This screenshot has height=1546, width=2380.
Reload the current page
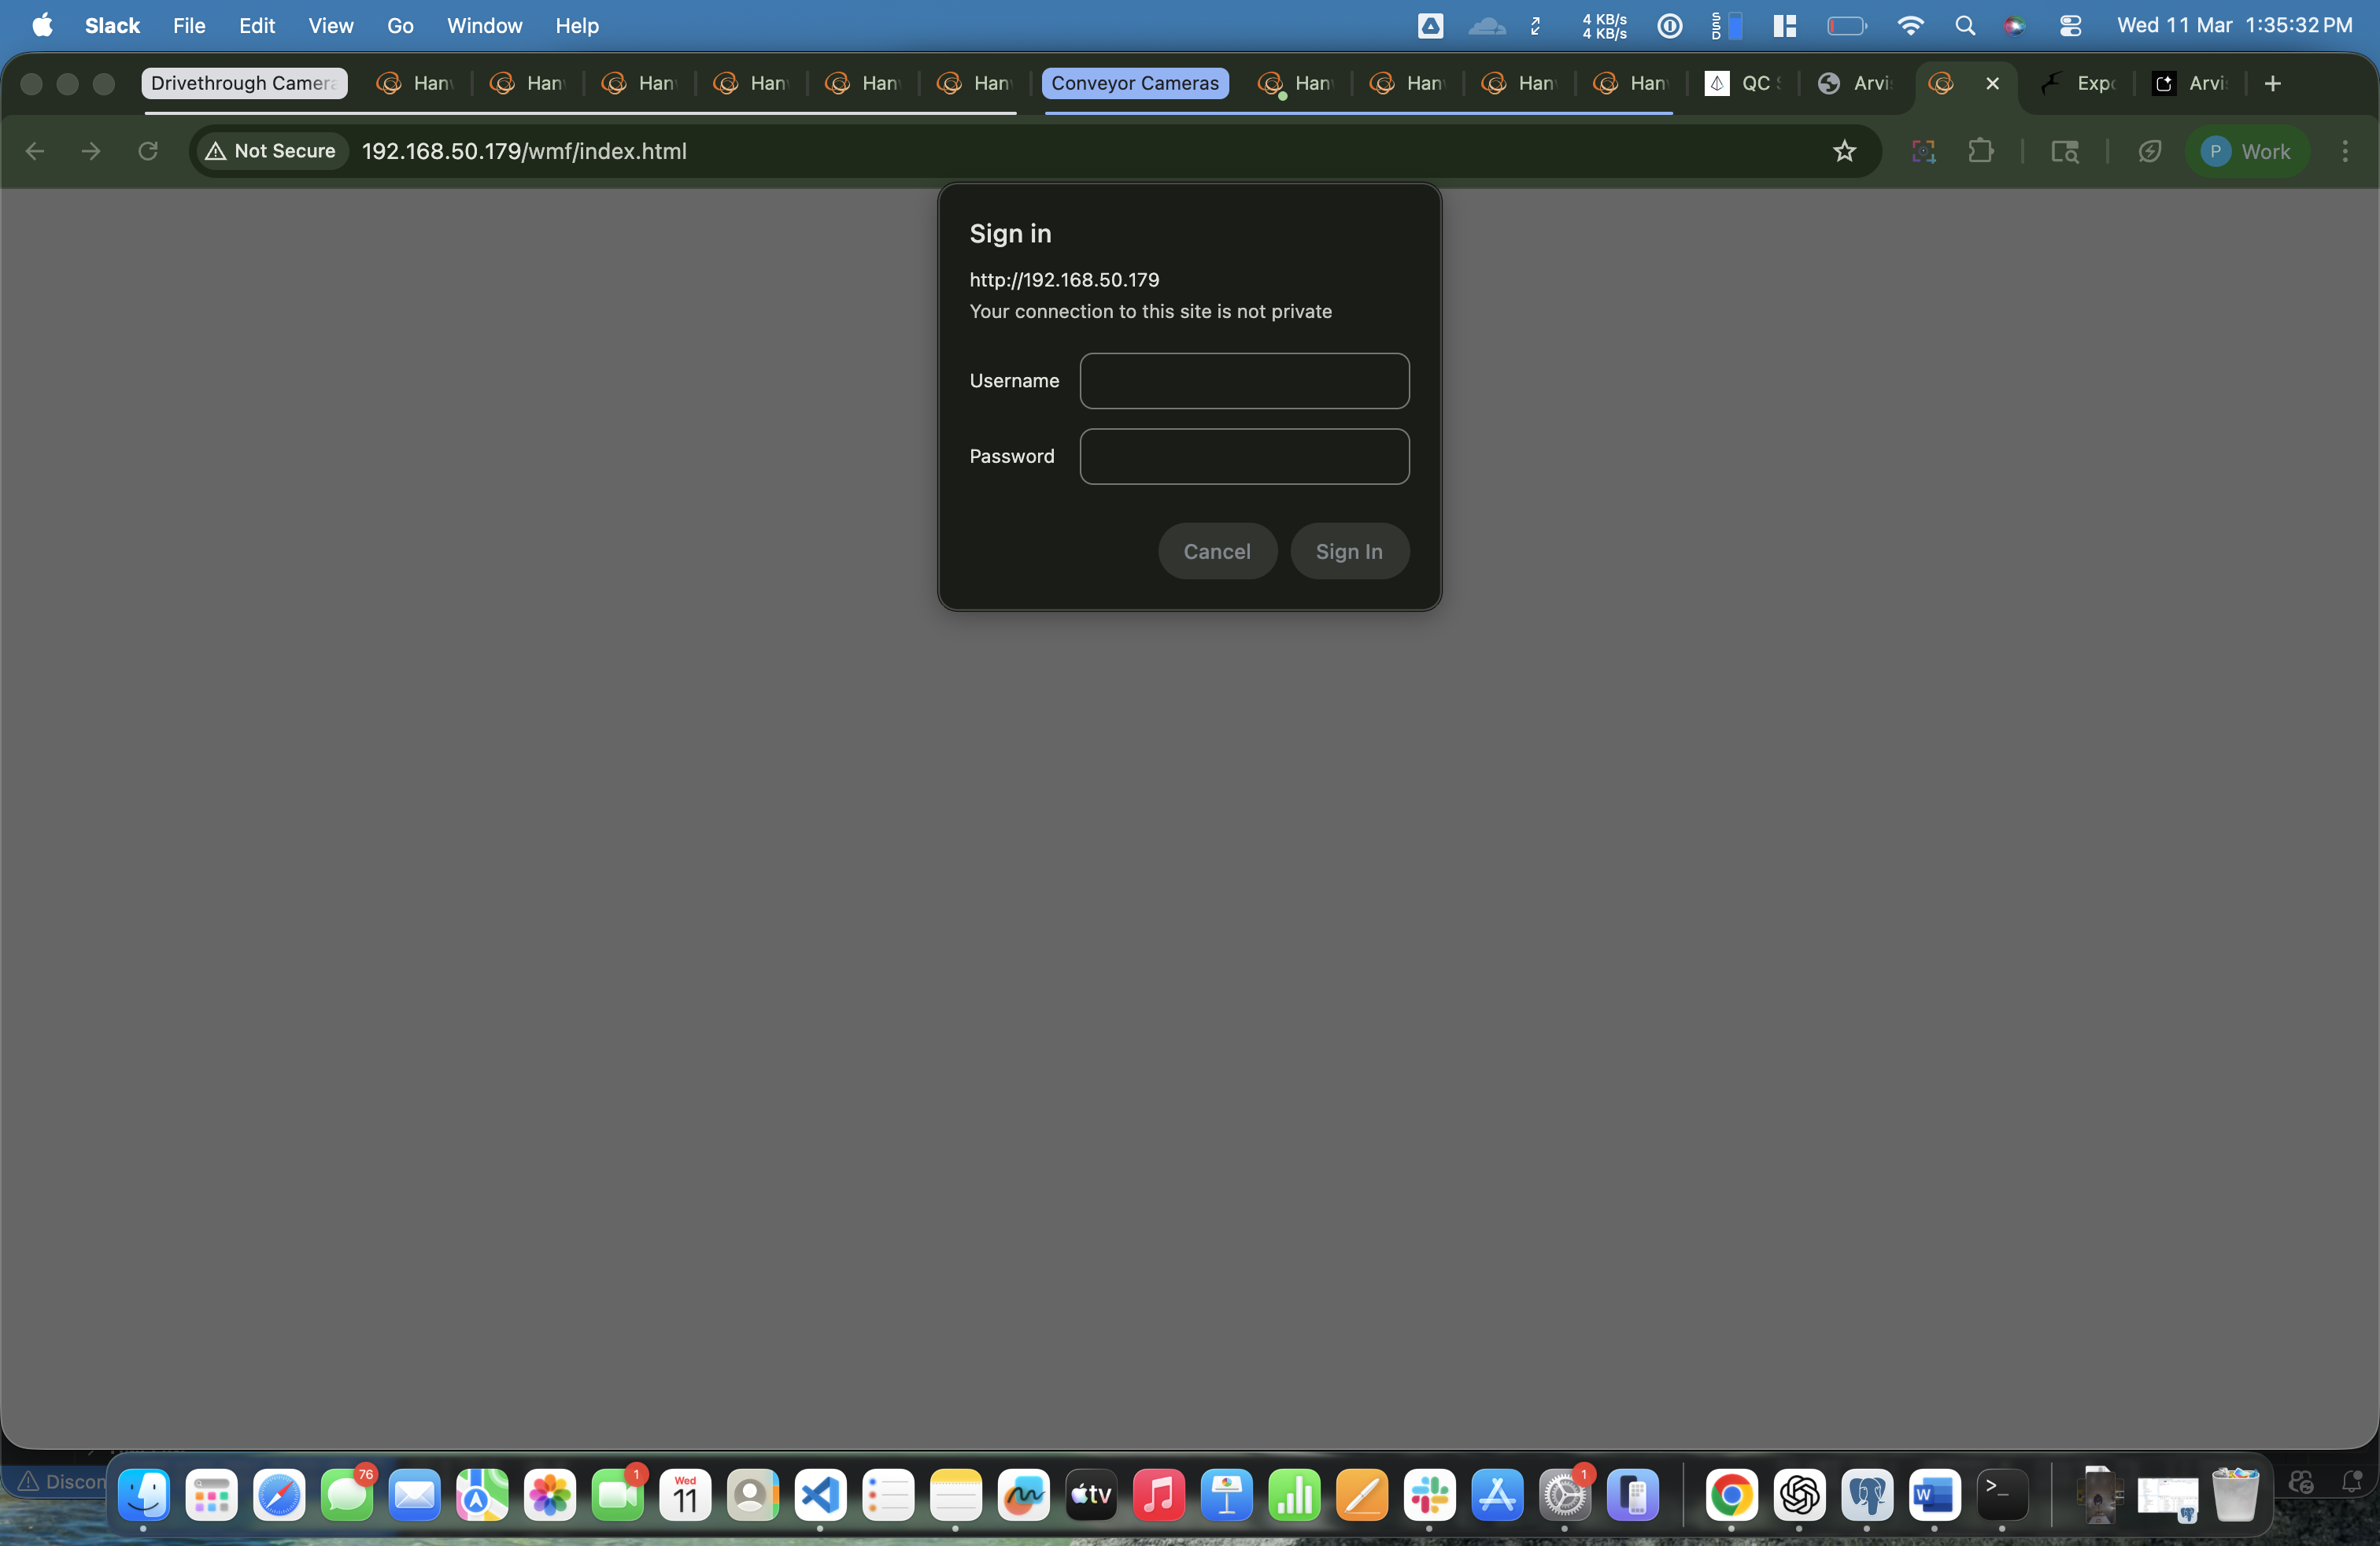coord(147,151)
